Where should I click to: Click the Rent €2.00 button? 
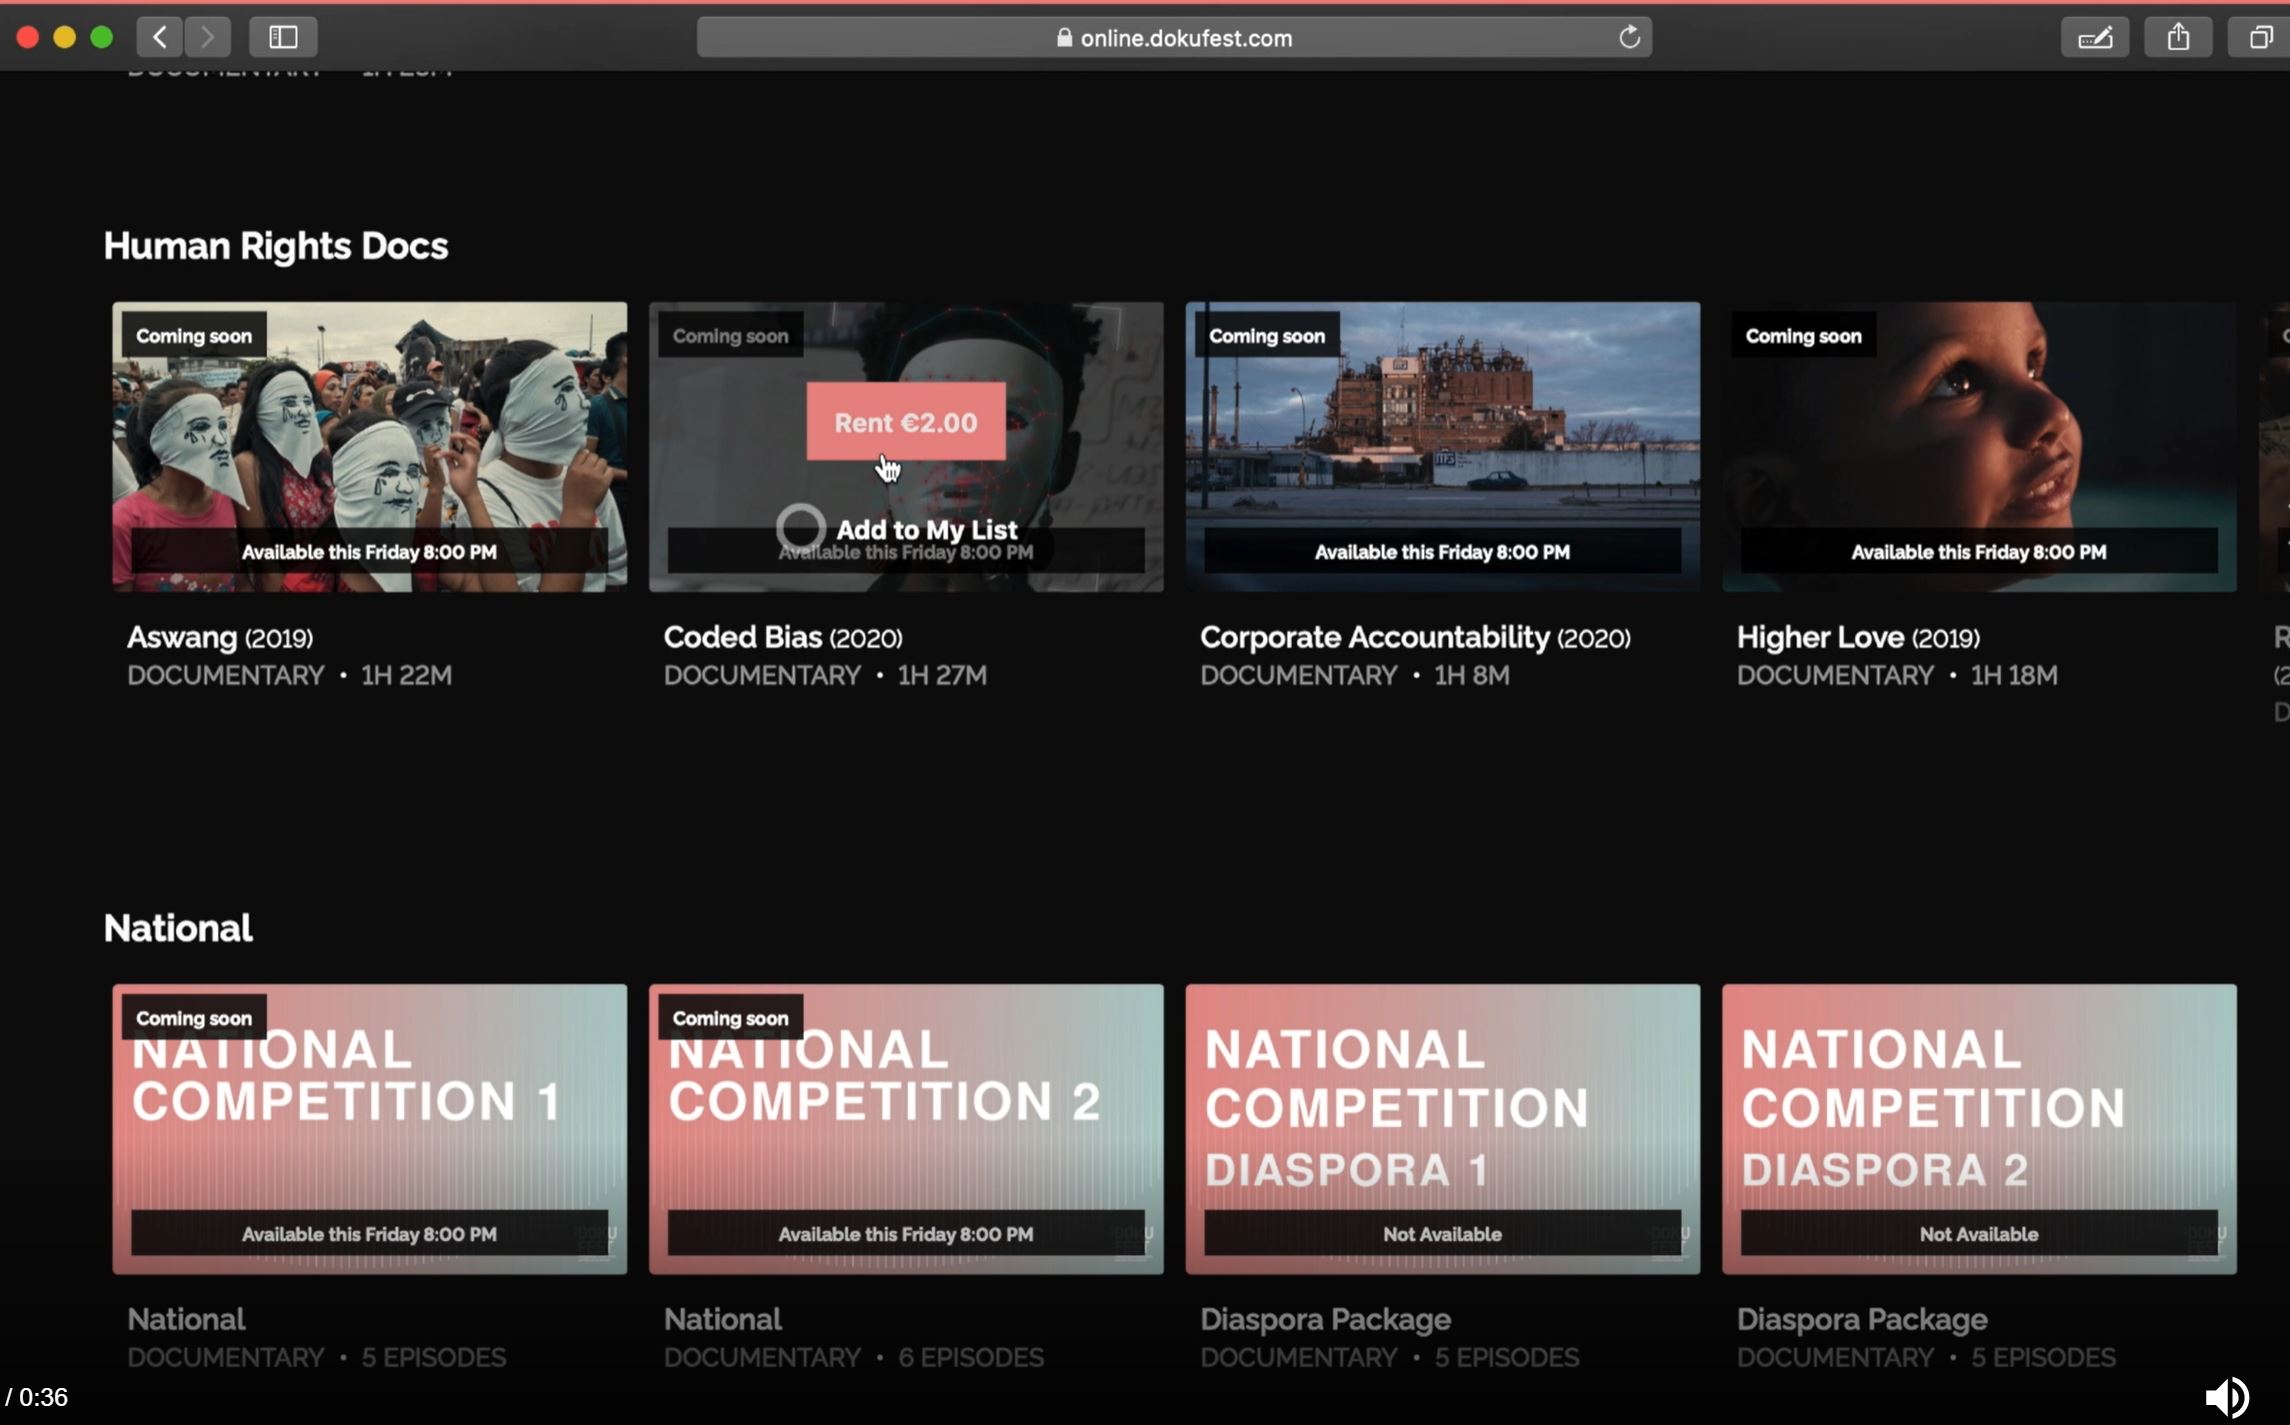[x=905, y=422]
